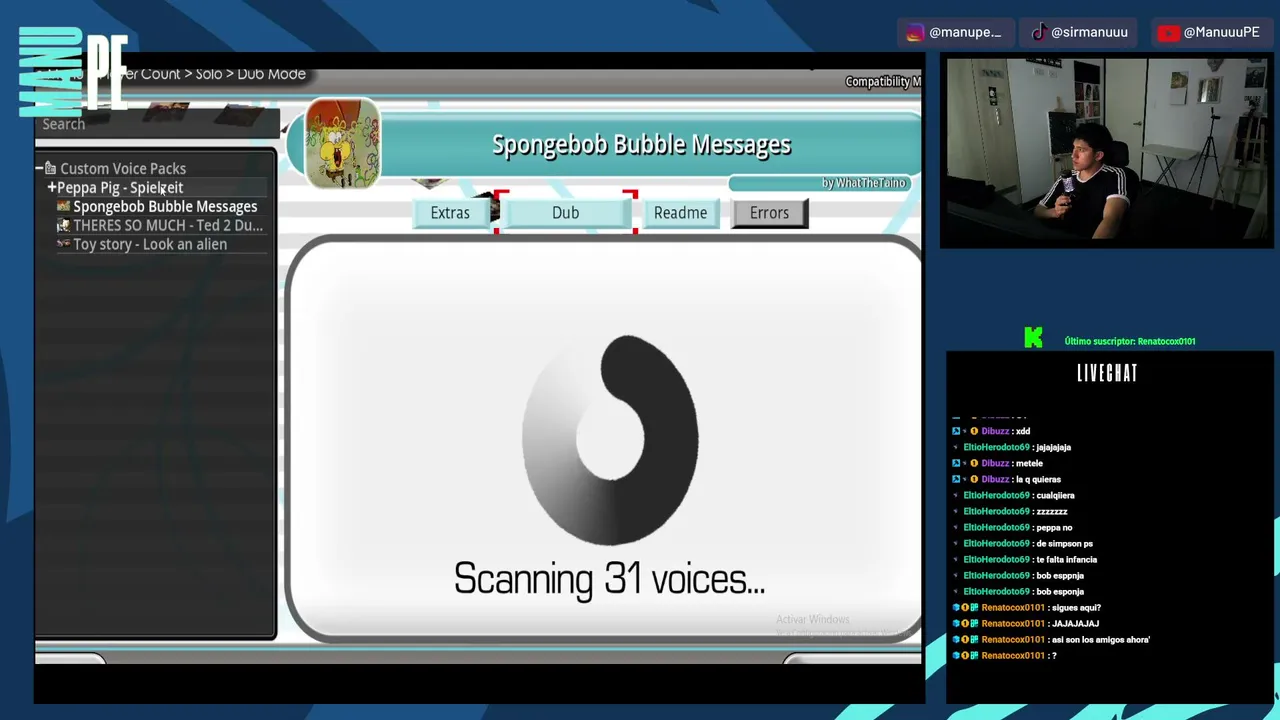This screenshot has height=720, width=1280.
Task: Click the icon beside Toy story - Look an alien
Action: pos(63,244)
